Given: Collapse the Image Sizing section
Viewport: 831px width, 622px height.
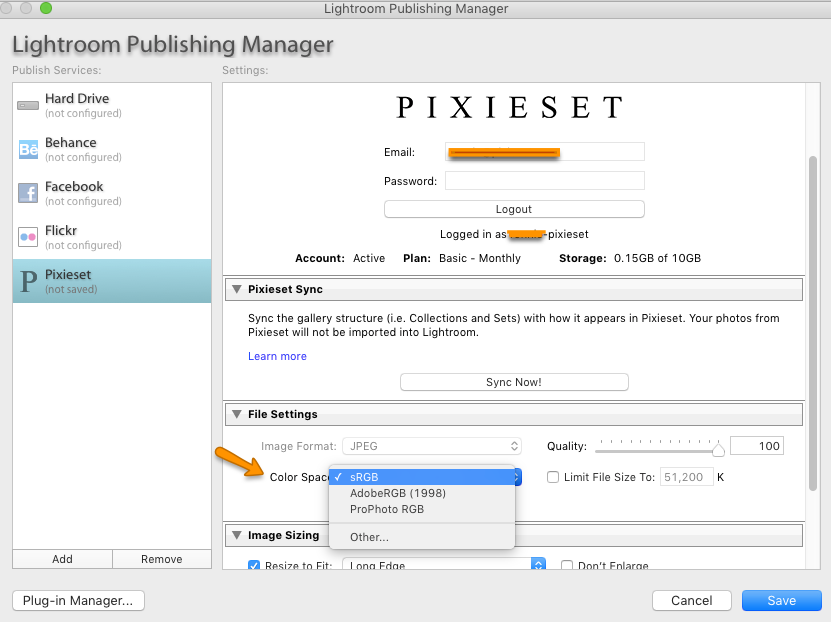Looking at the screenshot, I should tap(237, 535).
